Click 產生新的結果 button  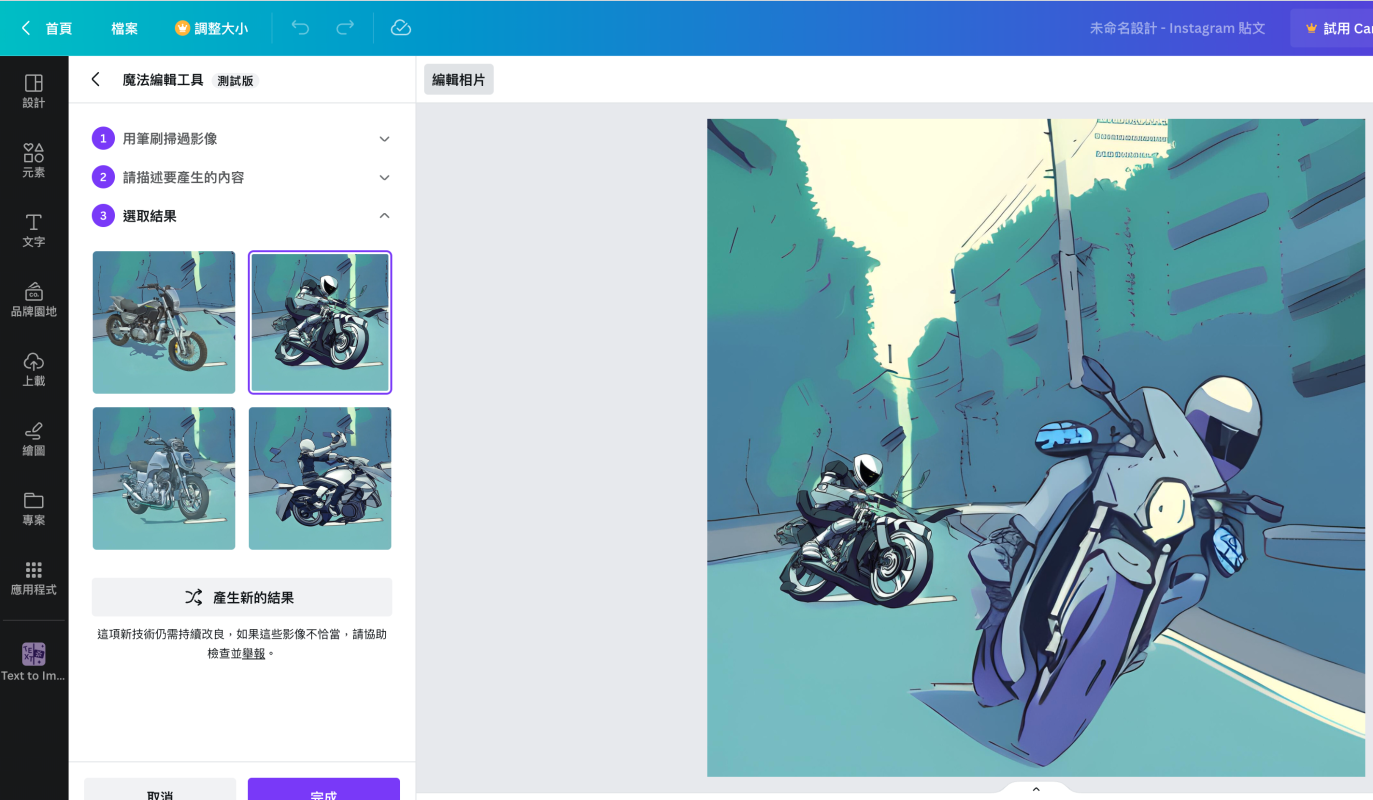pos(241,597)
